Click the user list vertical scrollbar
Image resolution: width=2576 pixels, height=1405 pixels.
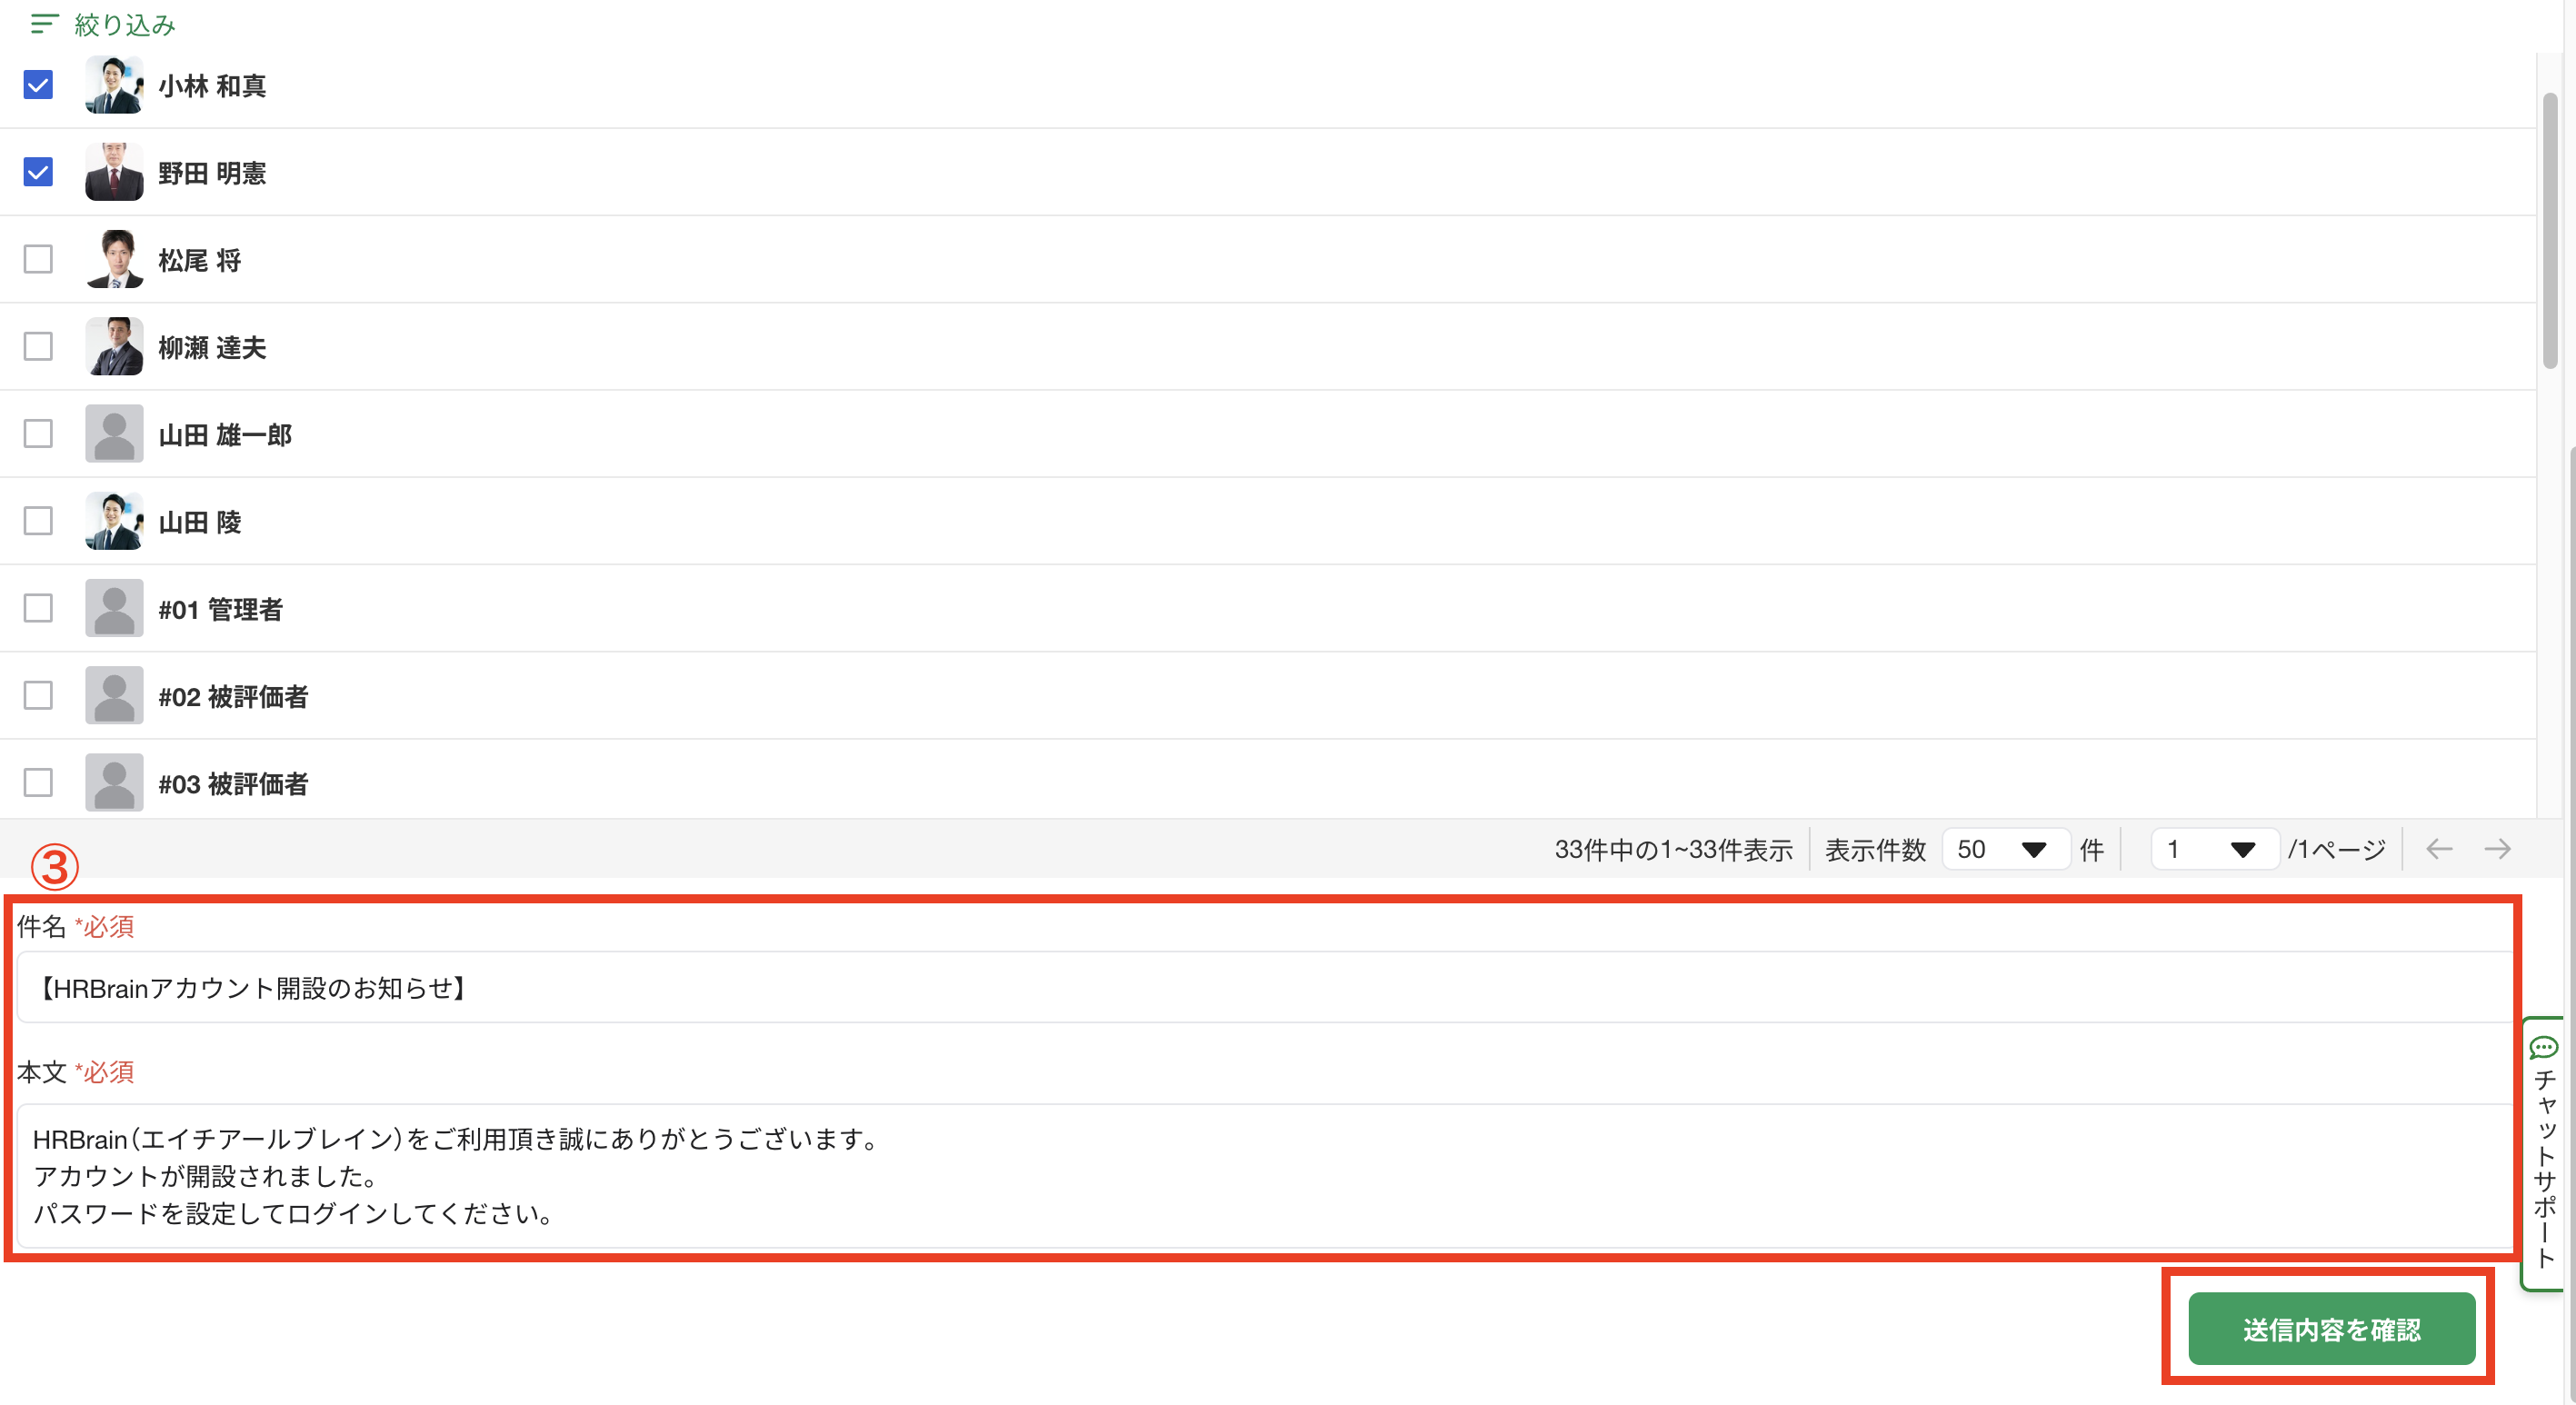[2550, 230]
